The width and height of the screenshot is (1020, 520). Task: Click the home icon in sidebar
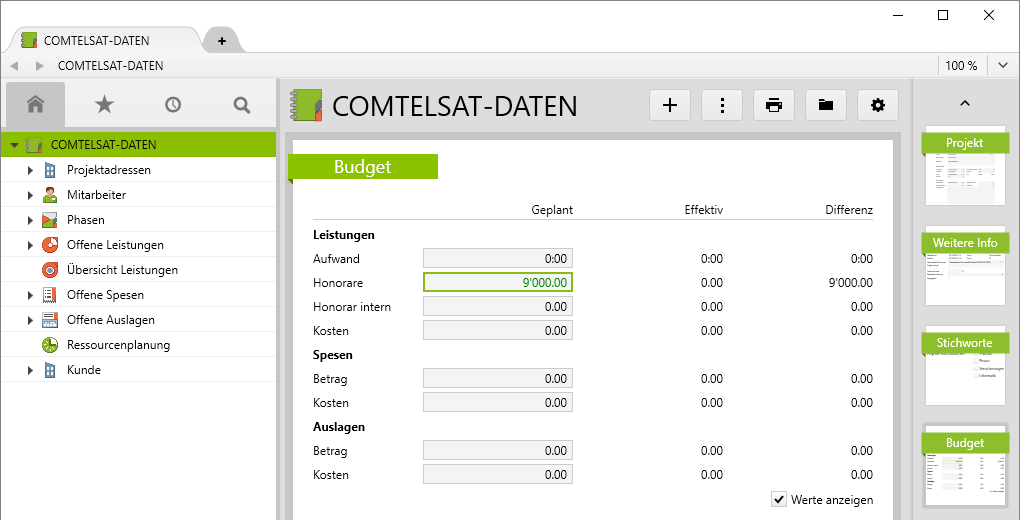(36, 104)
